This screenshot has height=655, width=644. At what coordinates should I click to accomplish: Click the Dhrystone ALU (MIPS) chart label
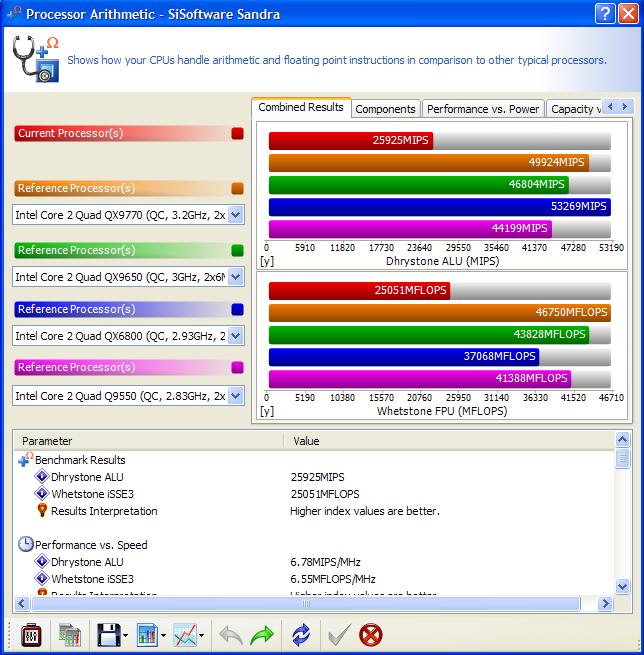pyautogui.click(x=442, y=261)
